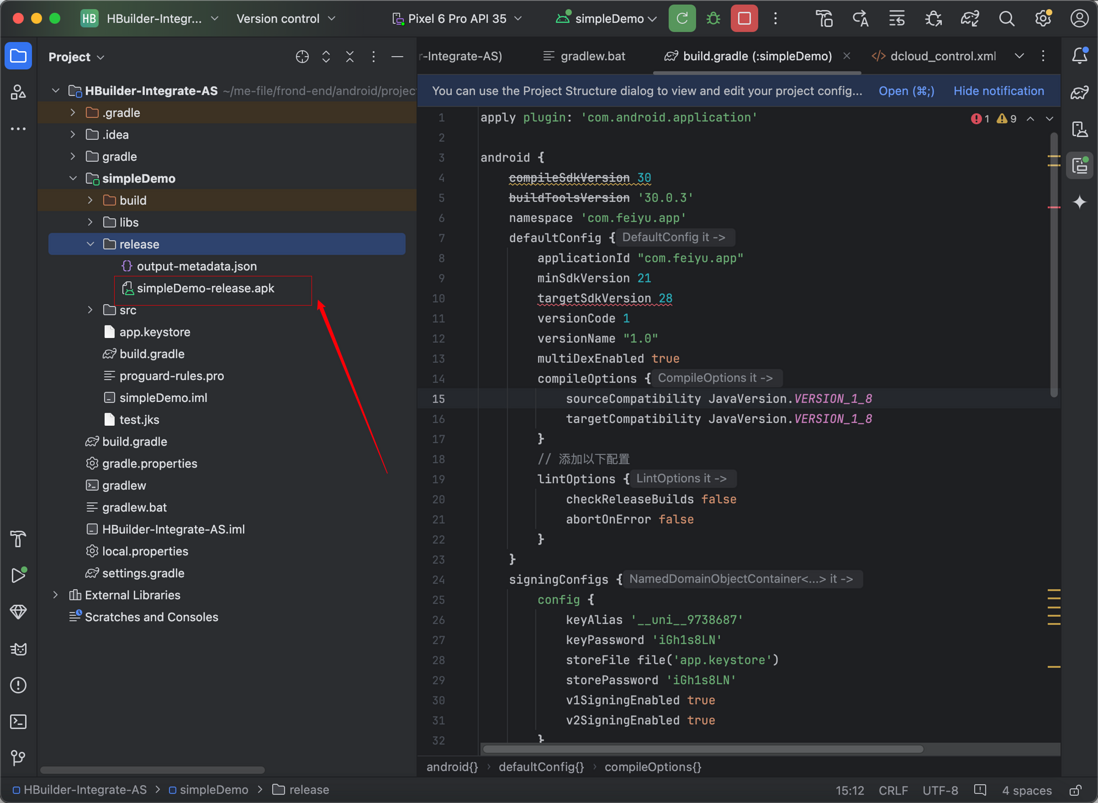Sync project with Gradle files elephant icon
This screenshot has height=803, width=1098.
point(969,19)
